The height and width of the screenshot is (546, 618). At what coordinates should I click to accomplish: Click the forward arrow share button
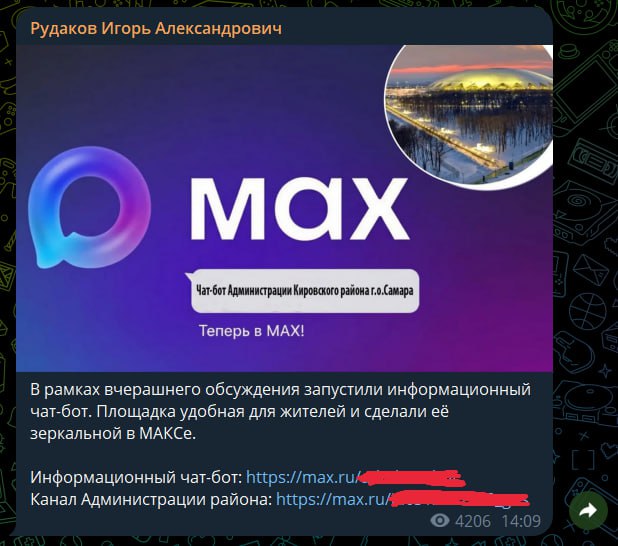(588, 511)
